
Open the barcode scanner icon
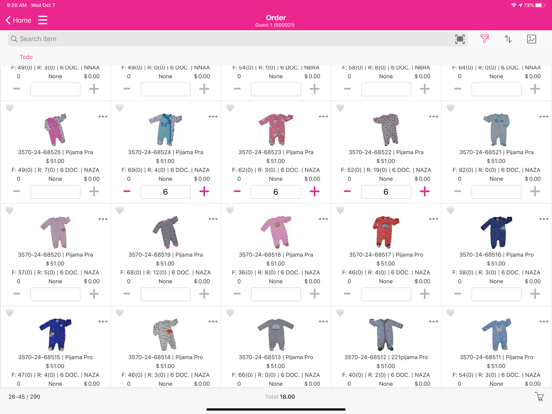[x=460, y=39]
